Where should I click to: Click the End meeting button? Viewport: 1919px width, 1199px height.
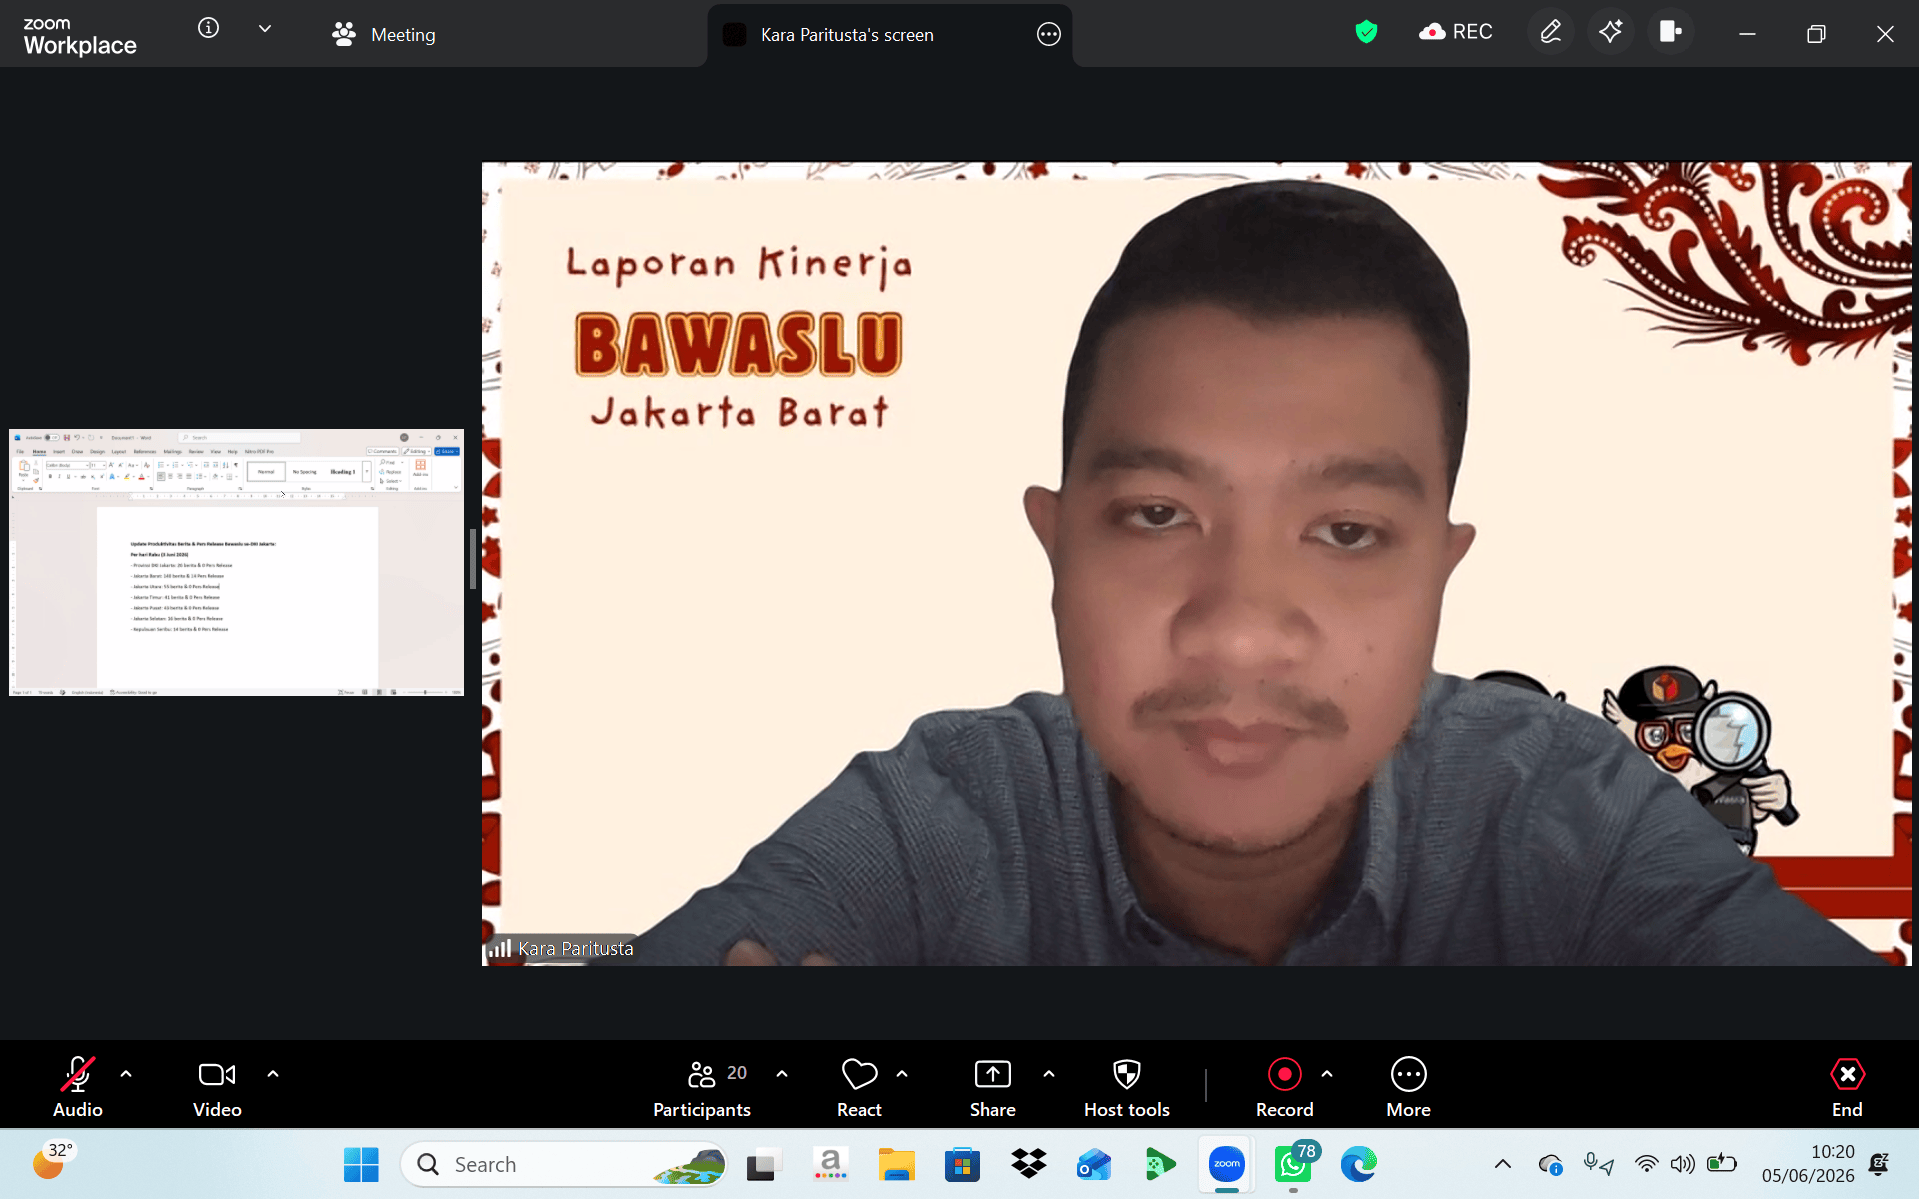(1847, 1087)
